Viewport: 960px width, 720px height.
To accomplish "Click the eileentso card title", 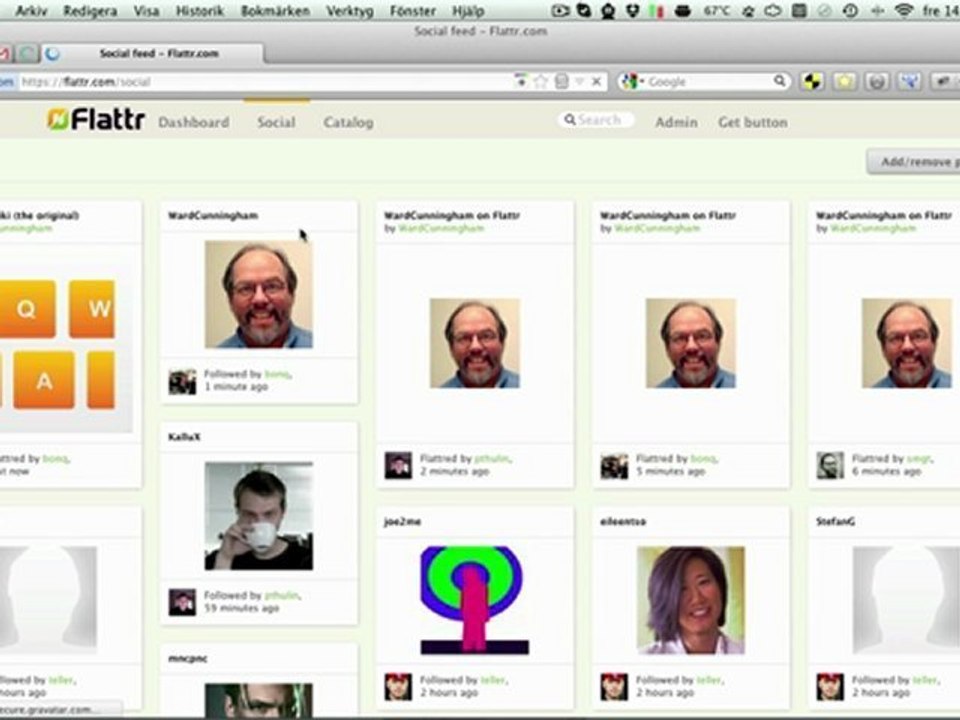I will [x=623, y=522].
